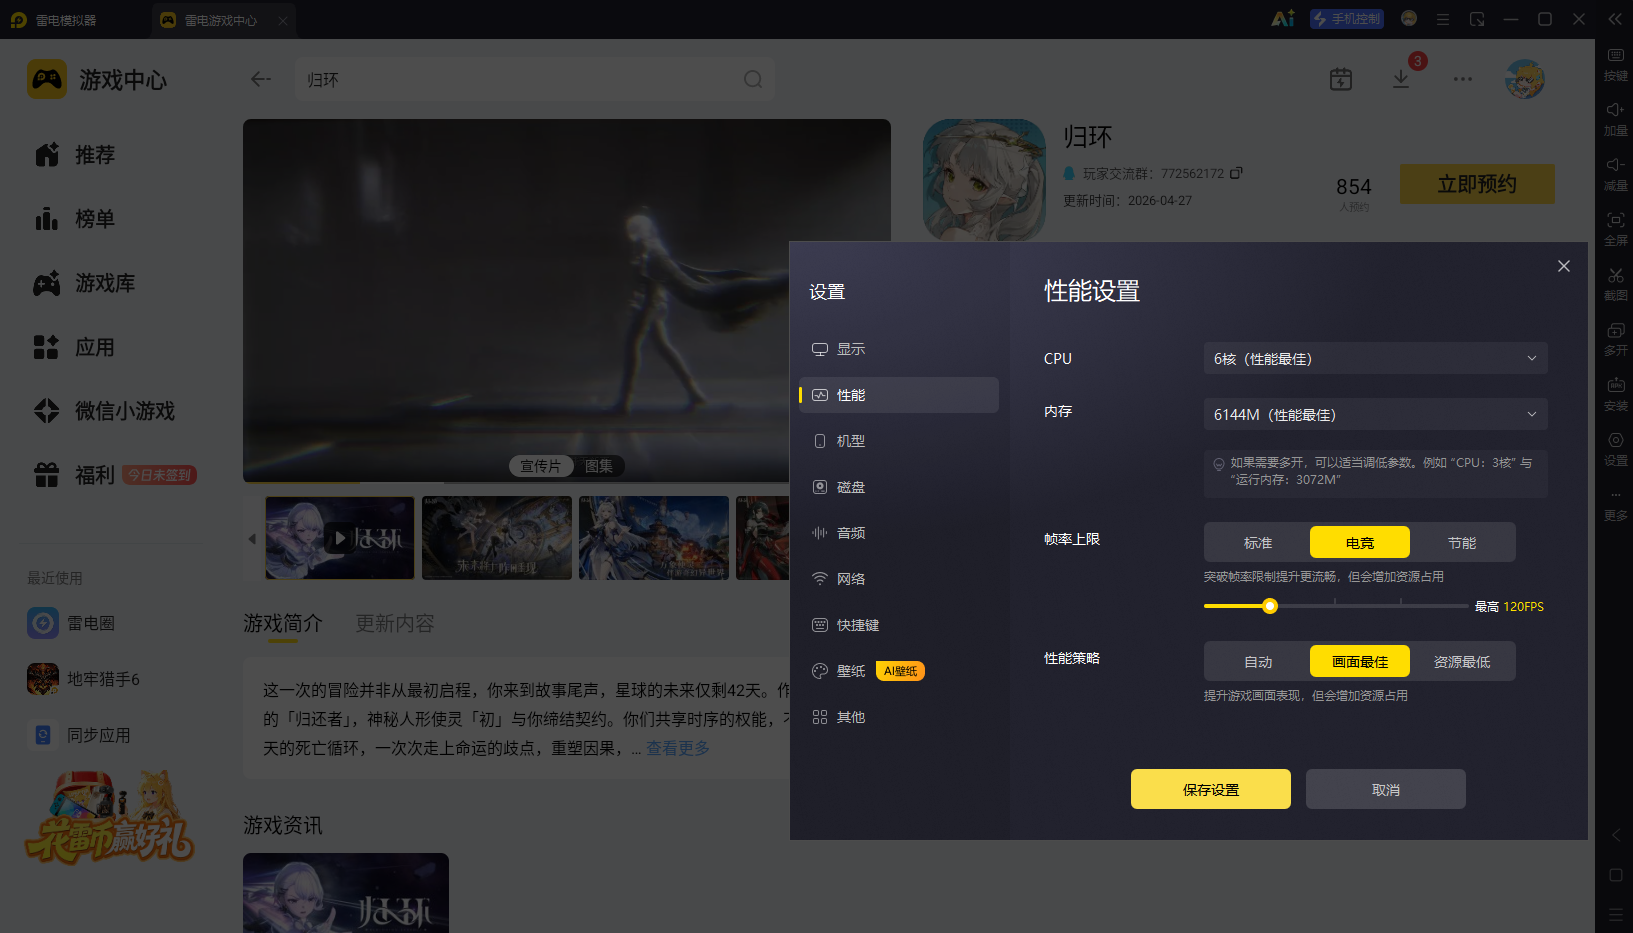This screenshot has height=933, width=1633.
Task: Copy the player group number 772562172
Action: coord(1236,173)
